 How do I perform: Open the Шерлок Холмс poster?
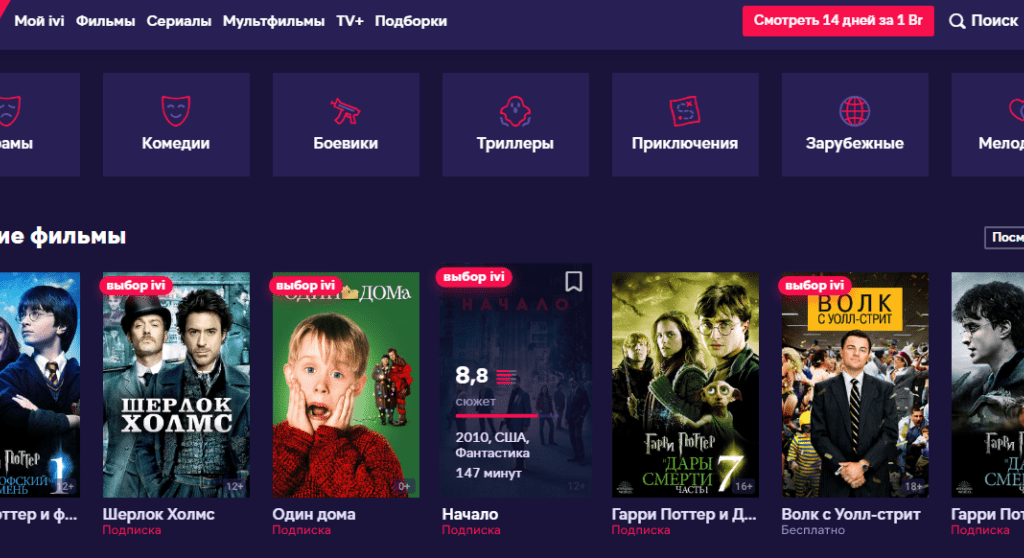pos(176,385)
